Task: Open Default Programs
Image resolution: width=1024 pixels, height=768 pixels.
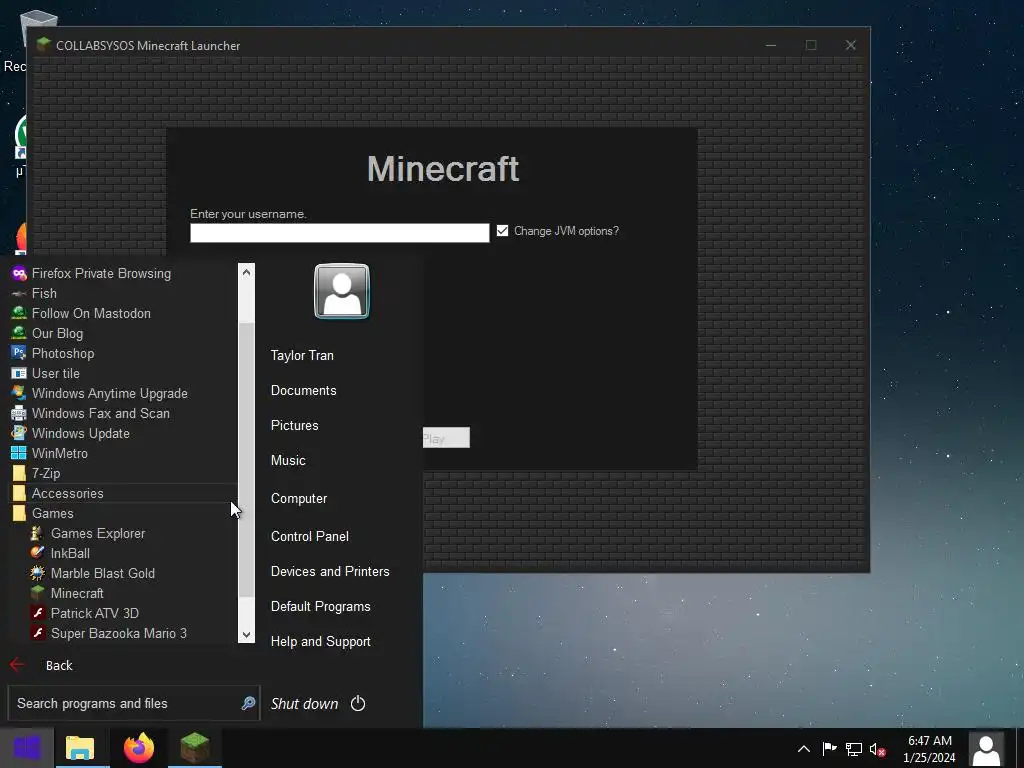Action: [321, 607]
